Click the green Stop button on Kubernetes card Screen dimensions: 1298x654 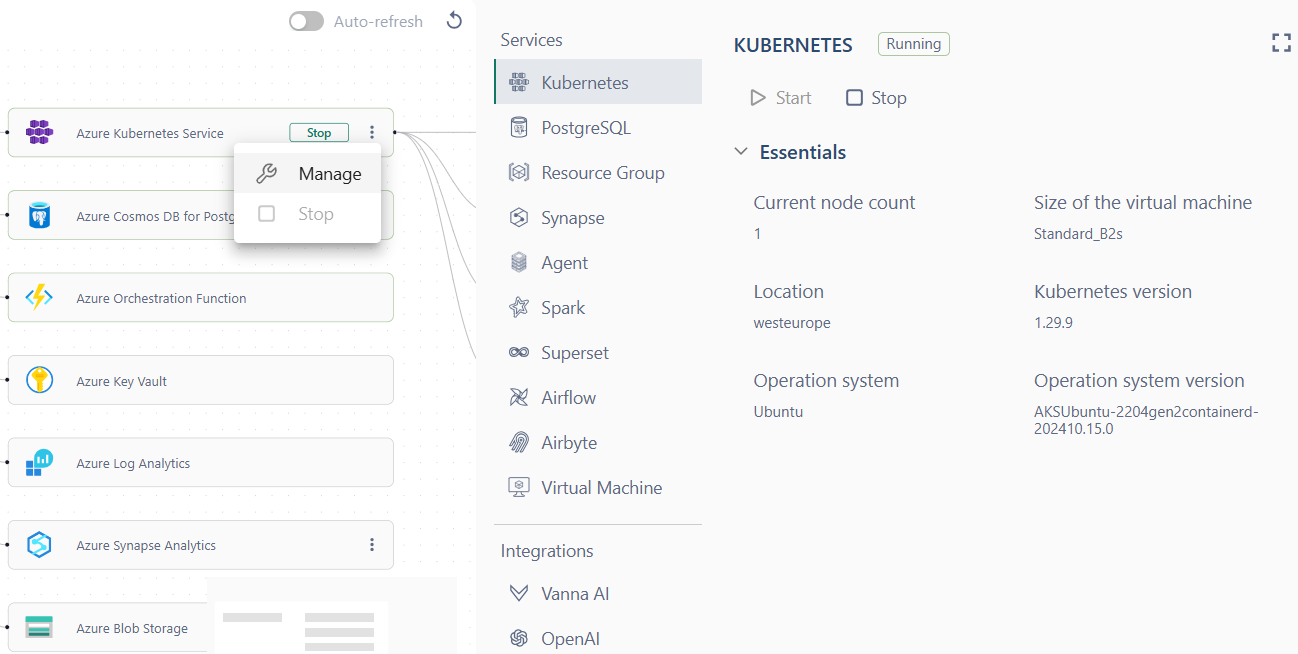(x=319, y=132)
